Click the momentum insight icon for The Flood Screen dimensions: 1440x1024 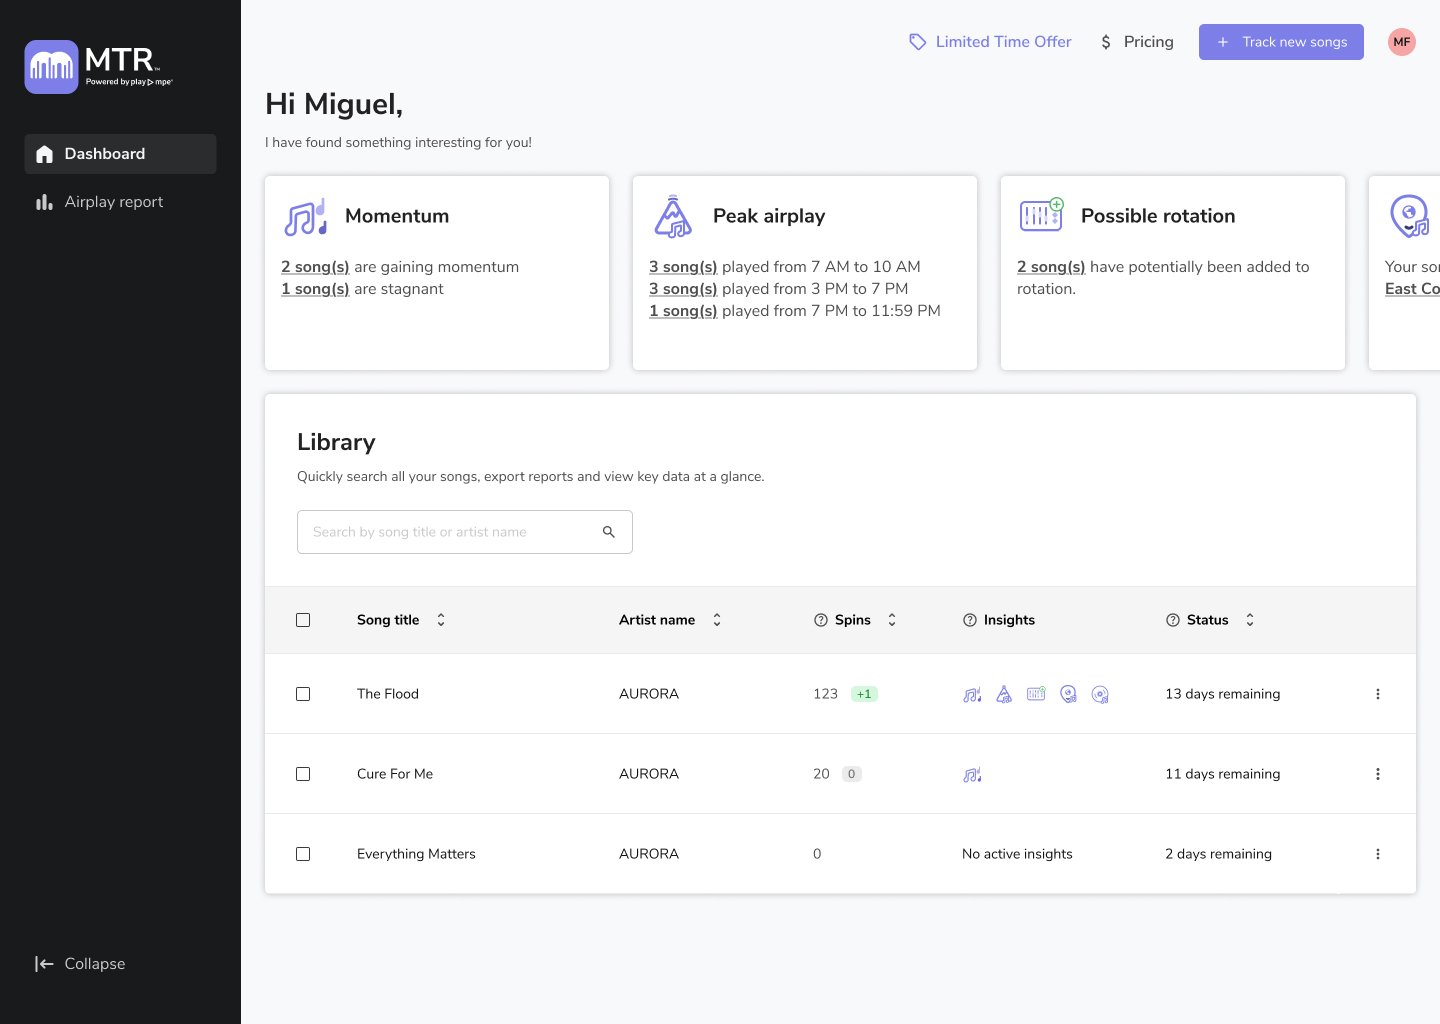tap(971, 694)
